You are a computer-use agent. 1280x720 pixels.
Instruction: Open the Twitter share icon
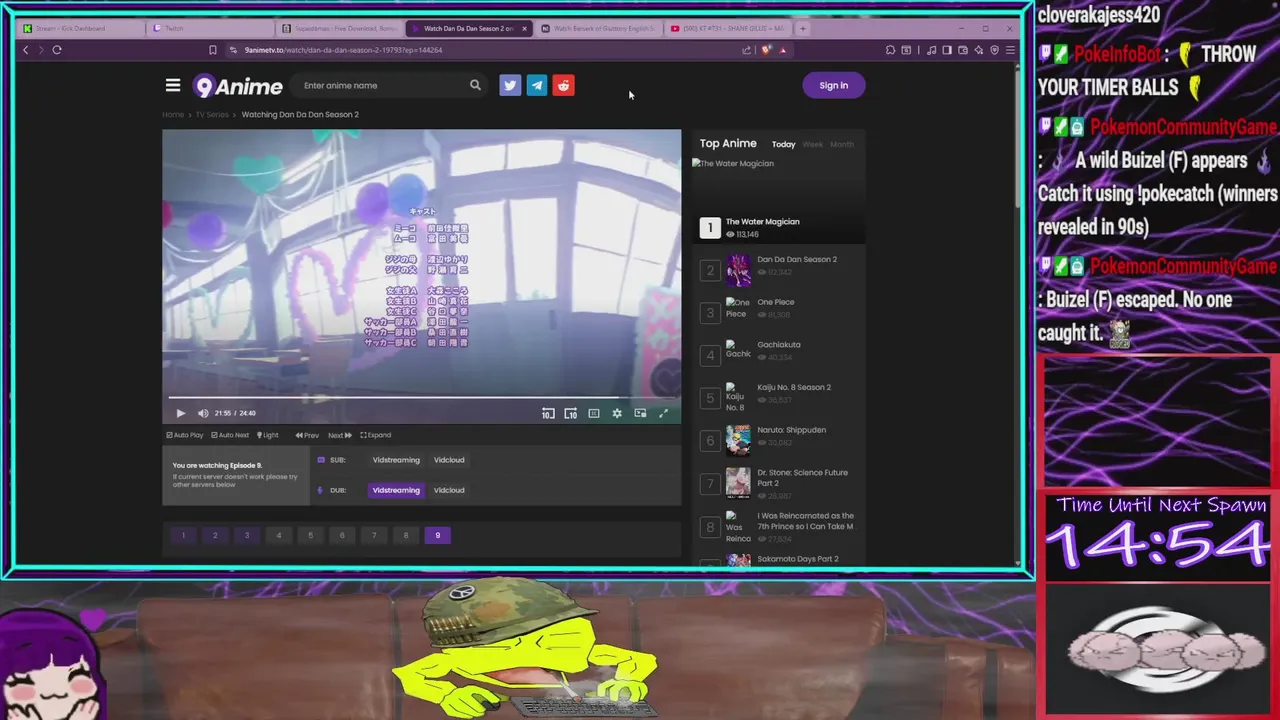(x=510, y=85)
